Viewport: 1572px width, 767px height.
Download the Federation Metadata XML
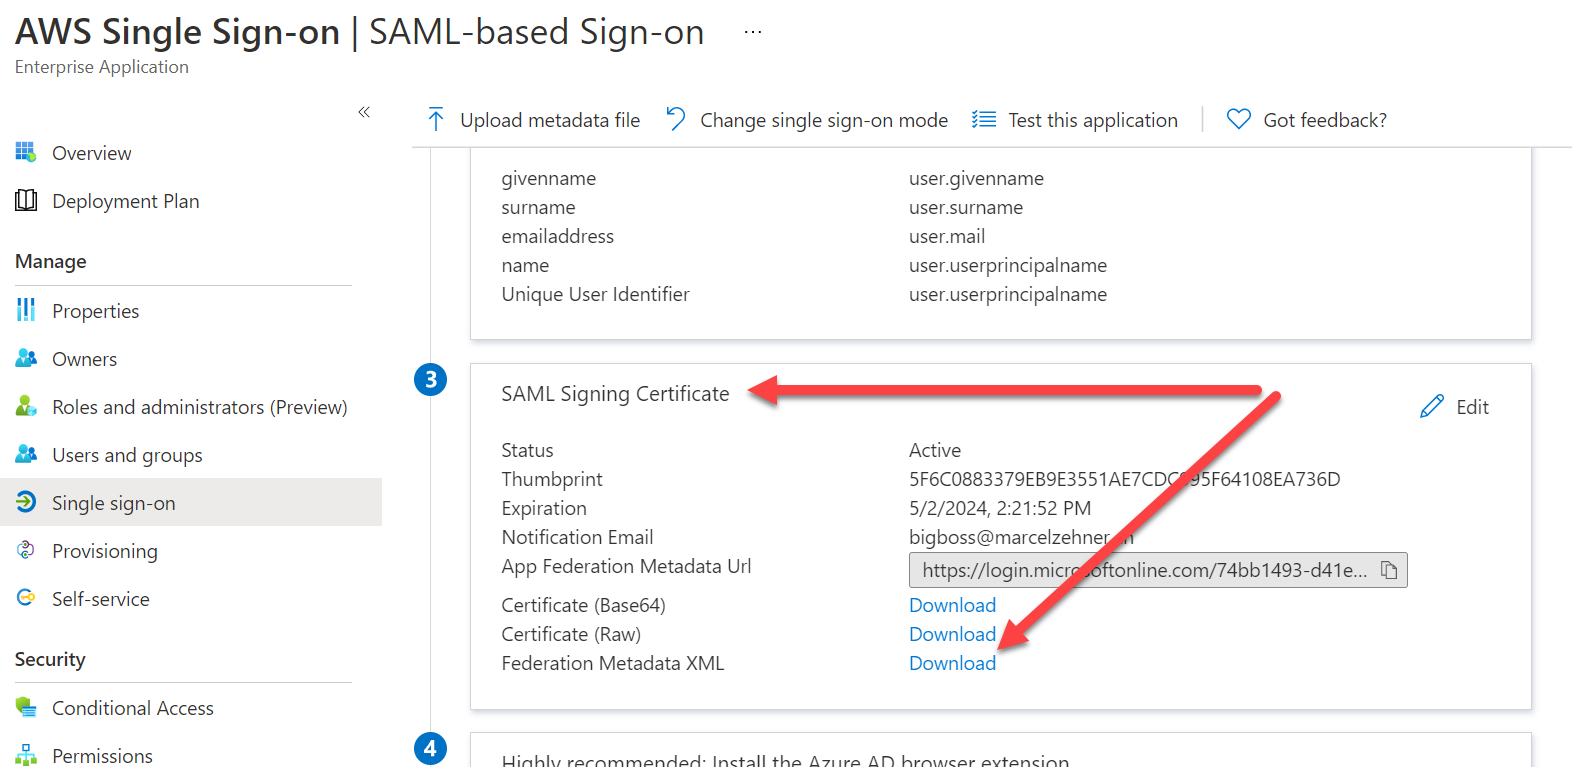[952, 663]
